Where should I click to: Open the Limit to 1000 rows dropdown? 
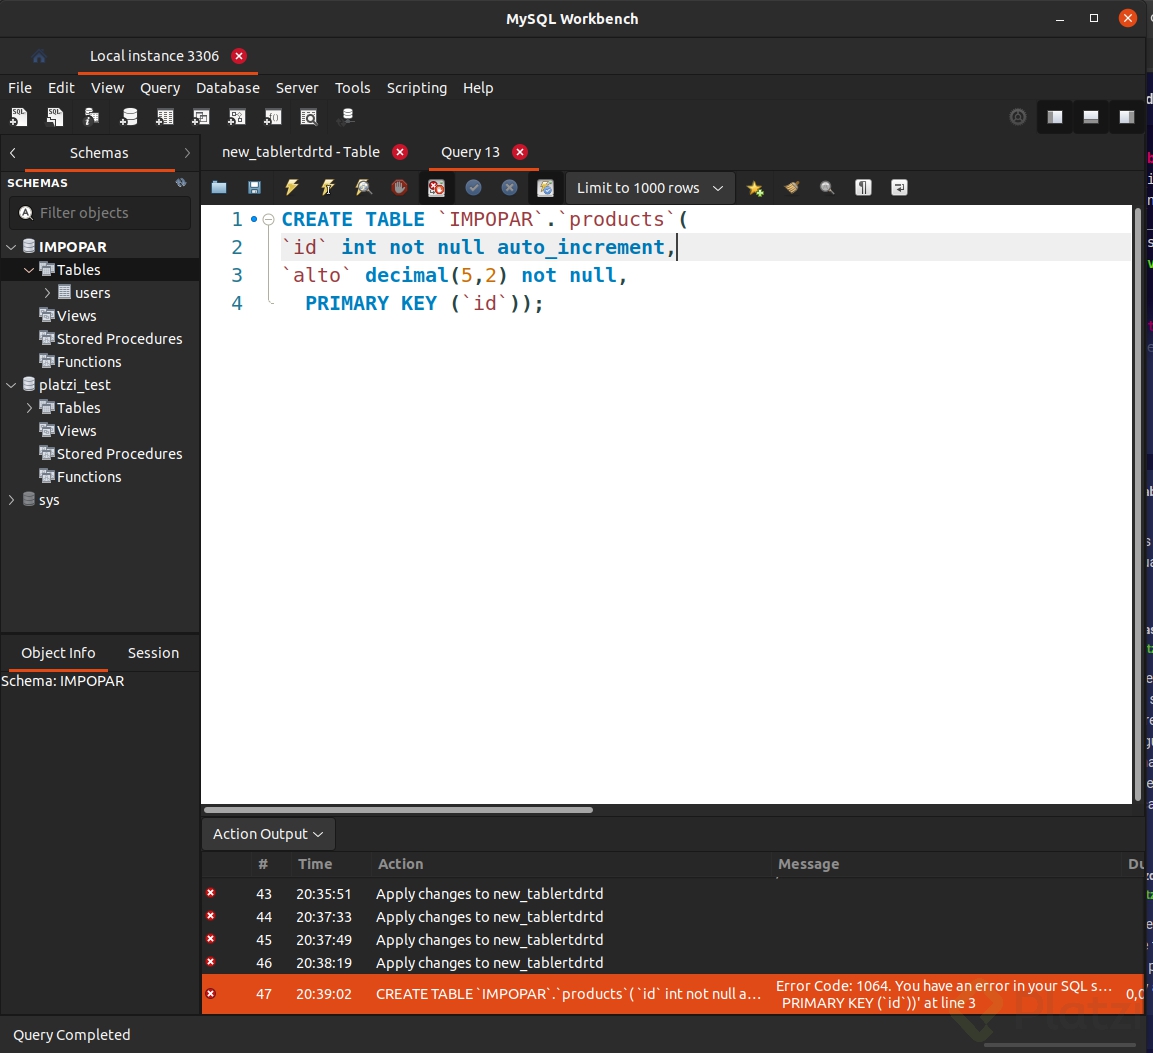650,188
